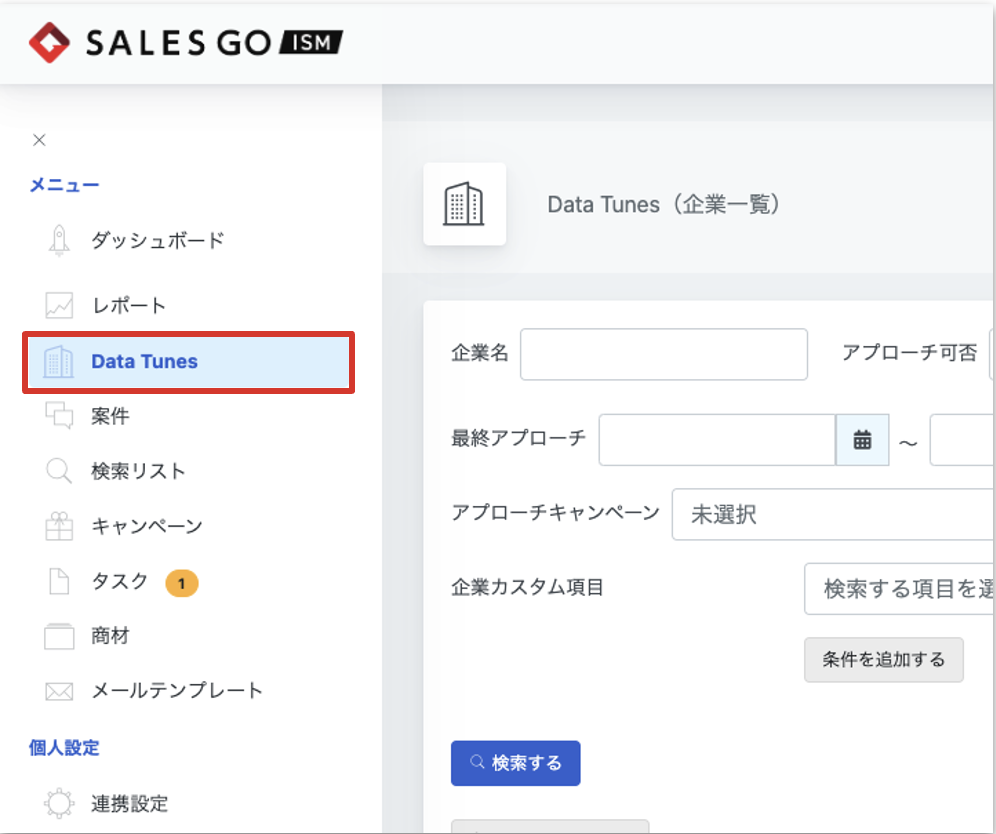This screenshot has width=996, height=834.
Task: Open the アプローチキャンペーン dropdown showing 未選択
Action: pos(833,515)
